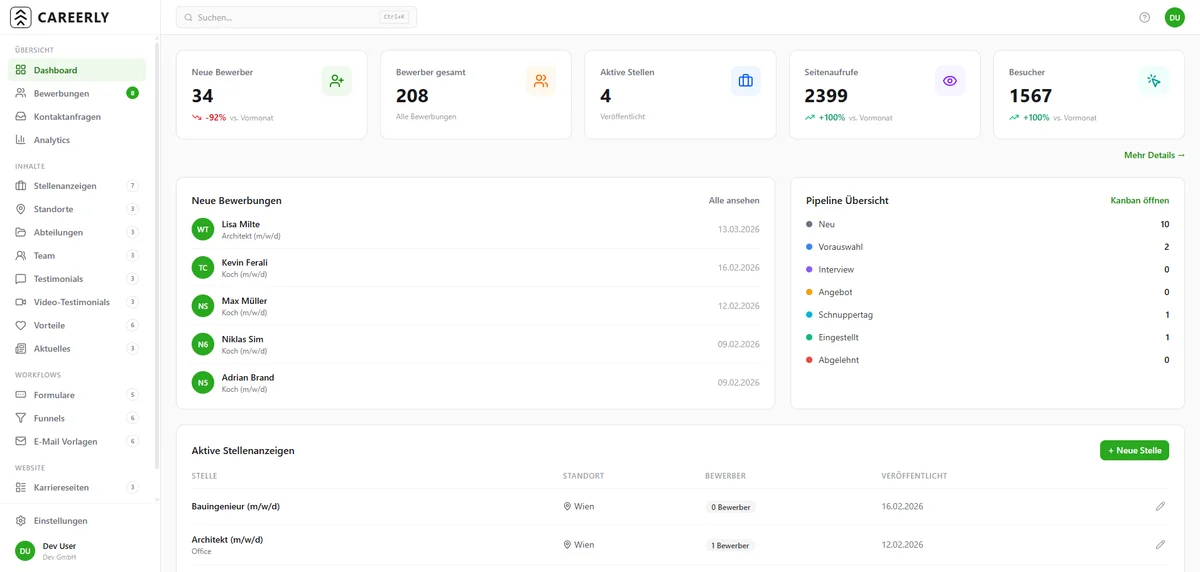Click Niklas Sim's N6 avatar
This screenshot has width=1200, height=572.
(203, 344)
